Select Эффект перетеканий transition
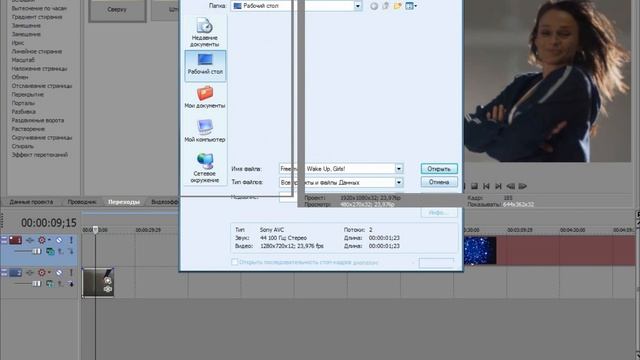Screen dimensions: 640x360 [x=40, y=155]
